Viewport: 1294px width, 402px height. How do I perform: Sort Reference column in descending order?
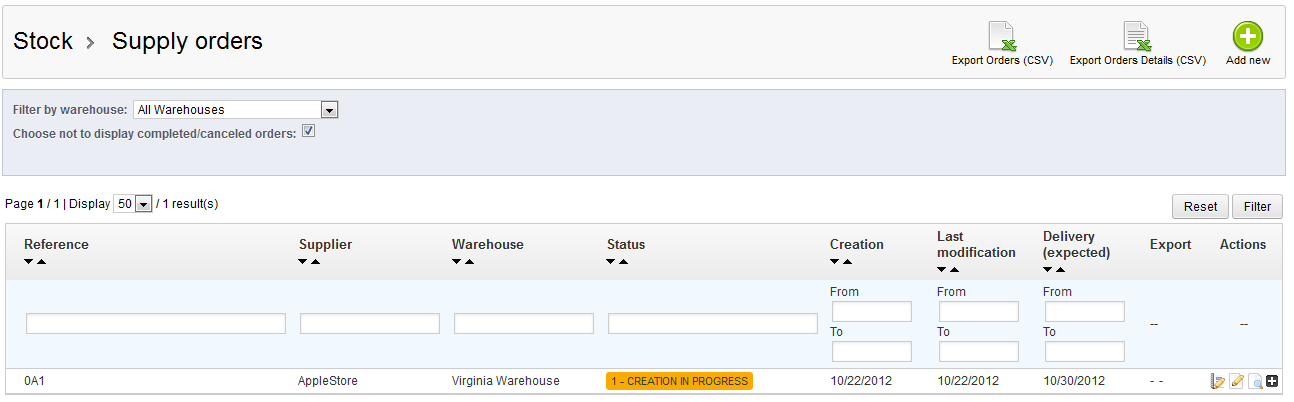[29, 262]
